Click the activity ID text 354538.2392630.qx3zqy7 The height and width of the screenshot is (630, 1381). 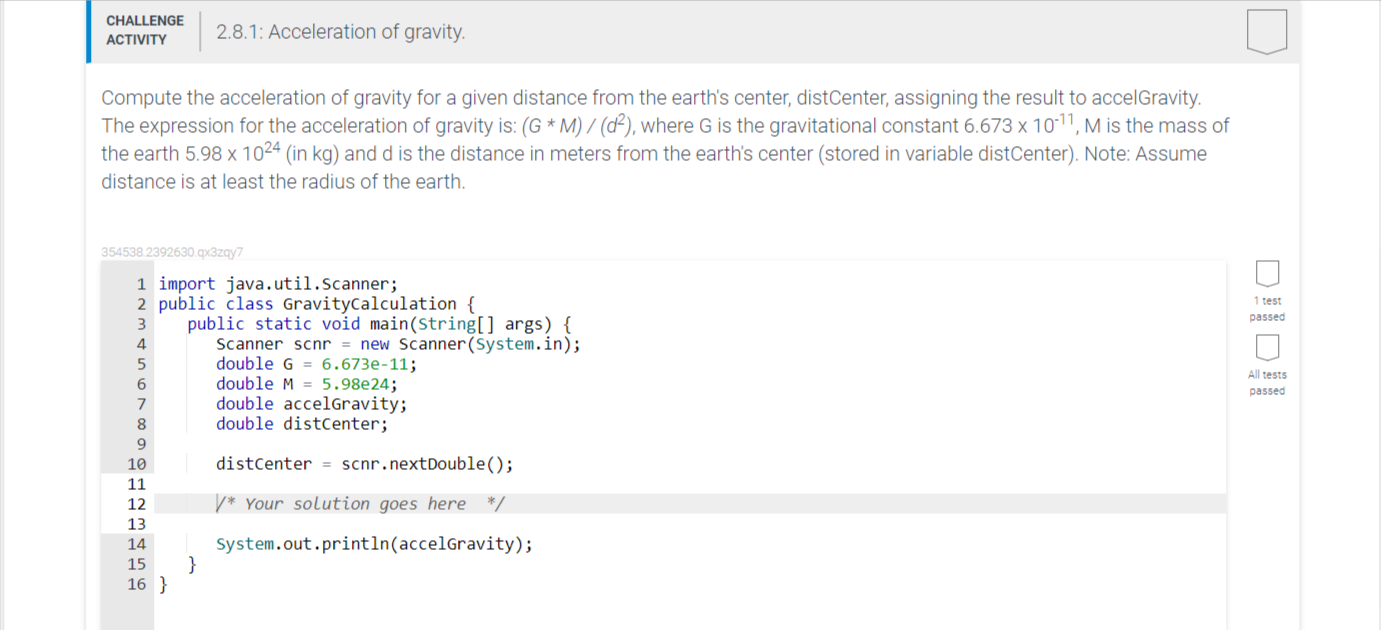[172, 252]
